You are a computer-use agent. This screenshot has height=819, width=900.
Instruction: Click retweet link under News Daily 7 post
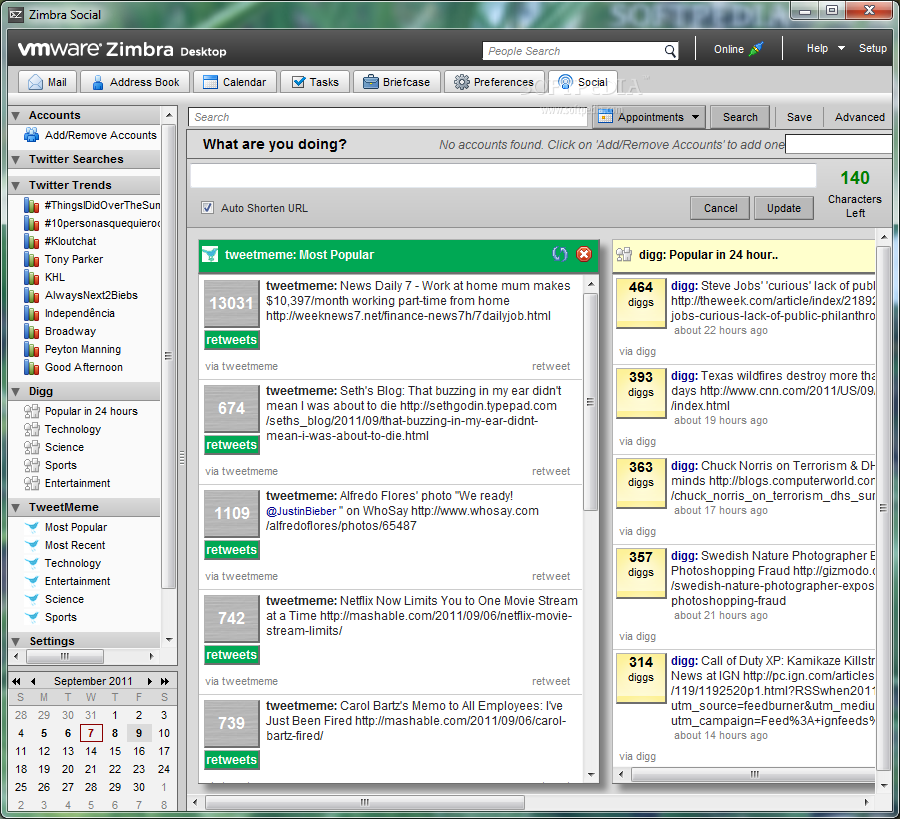(551, 366)
